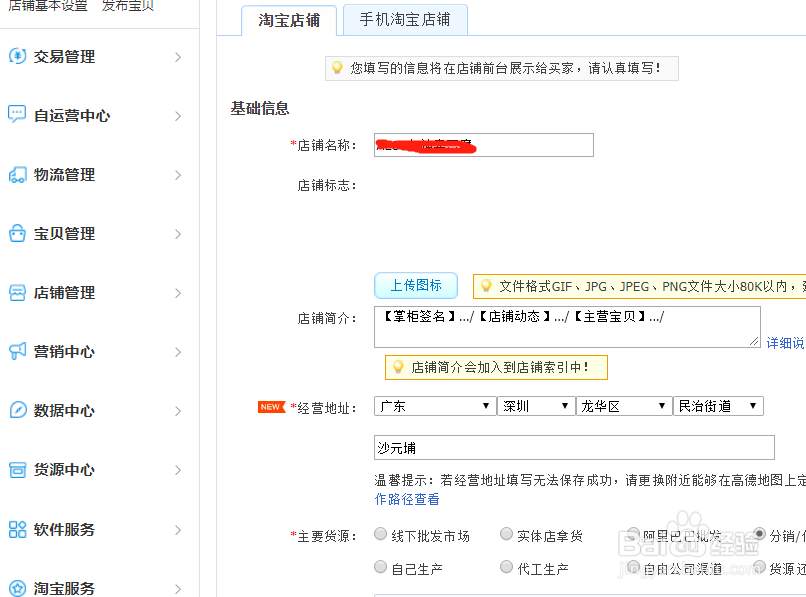Click into the 店铺简介 text area
The height and width of the screenshot is (597, 806).
click(567, 327)
